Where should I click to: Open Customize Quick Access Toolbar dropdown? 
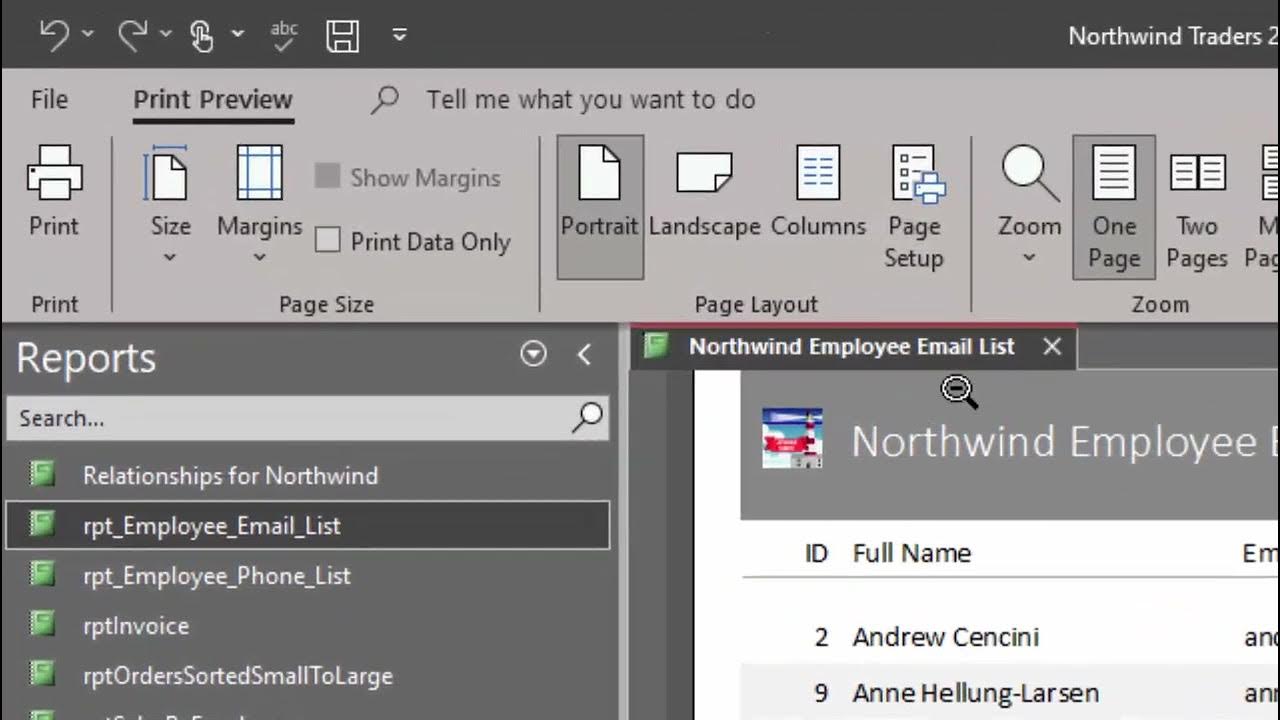(x=399, y=35)
